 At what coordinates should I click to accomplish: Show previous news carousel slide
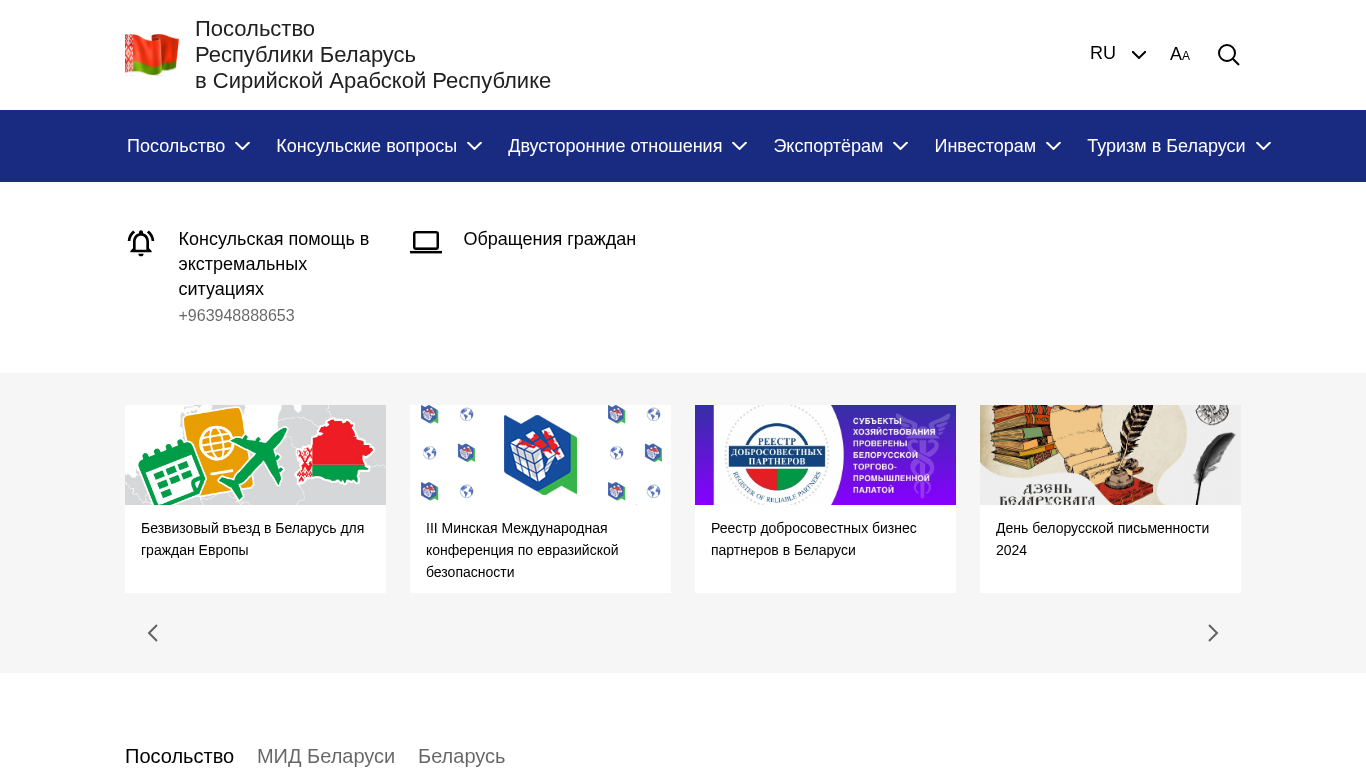pyautogui.click(x=153, y=633)
